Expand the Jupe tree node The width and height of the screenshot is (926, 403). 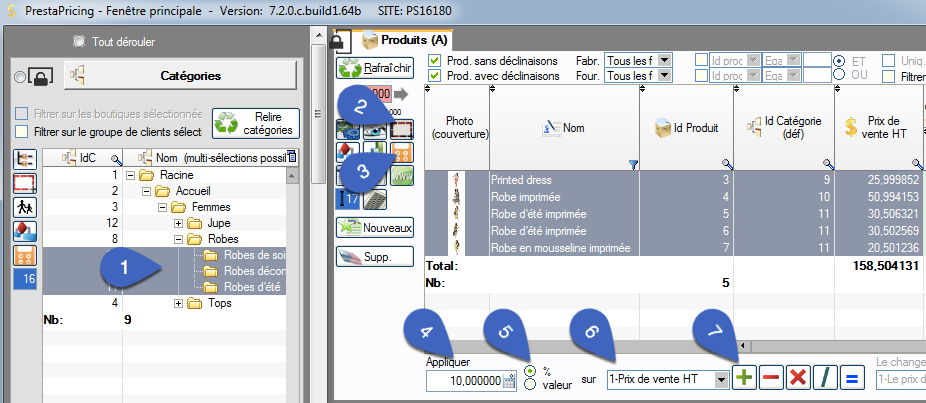[x=178, y=223]
